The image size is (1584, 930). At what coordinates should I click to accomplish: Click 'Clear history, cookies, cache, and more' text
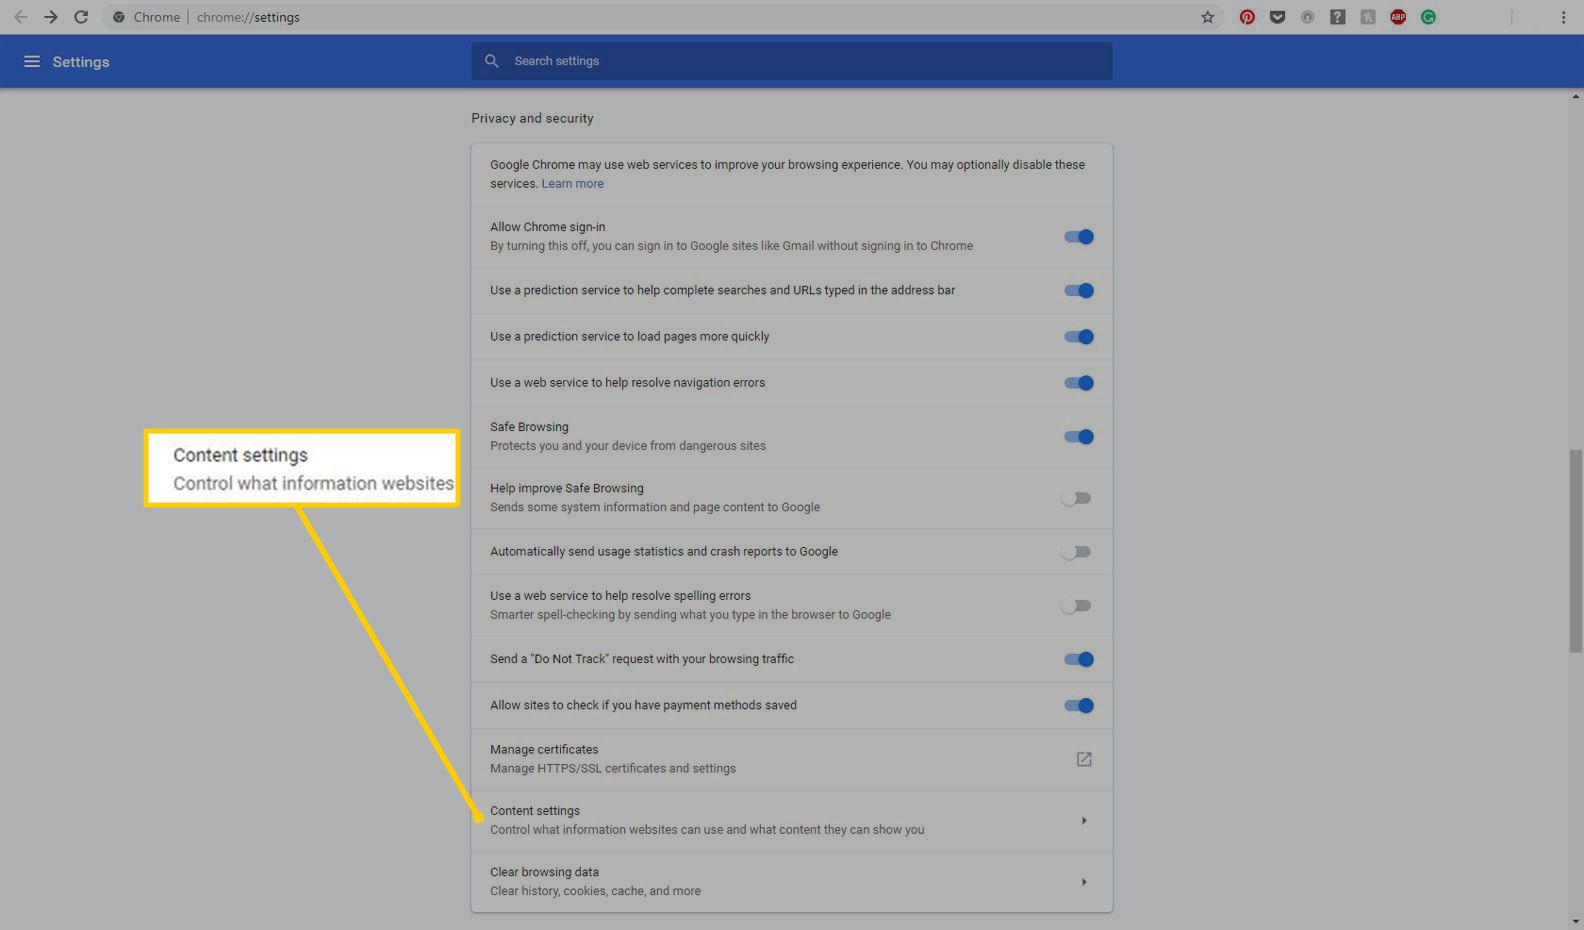click(x=595, y=891)
